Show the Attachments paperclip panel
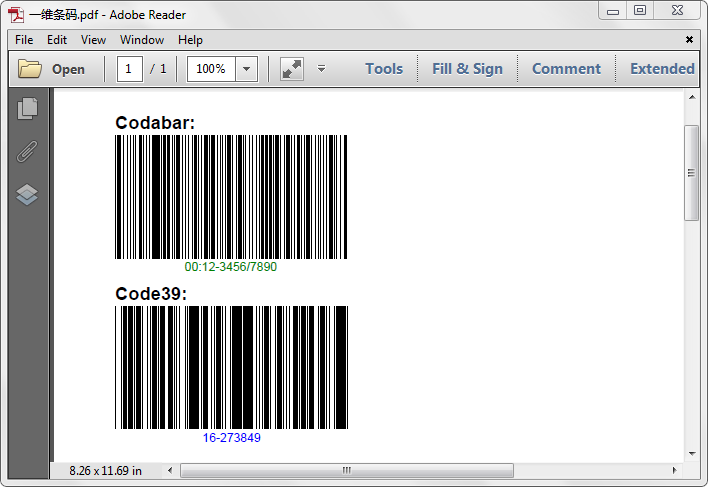This screenshot has width=708, height=487. [x=27, y=151]
